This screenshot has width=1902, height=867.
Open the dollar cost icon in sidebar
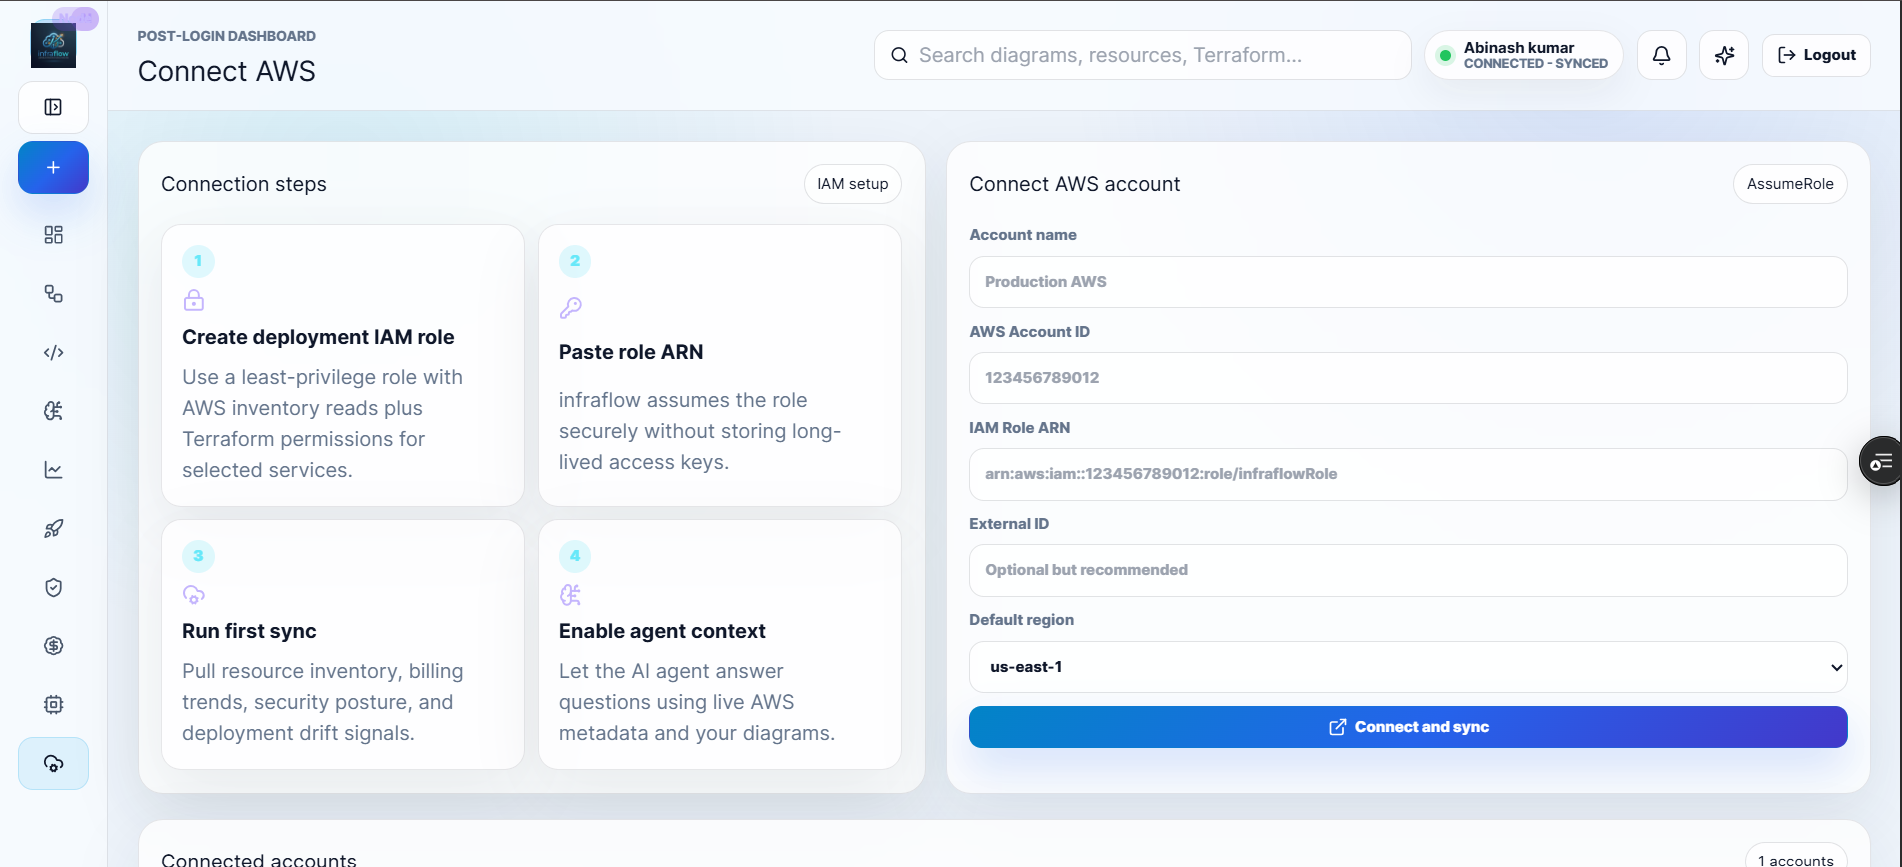click(53, 646)
